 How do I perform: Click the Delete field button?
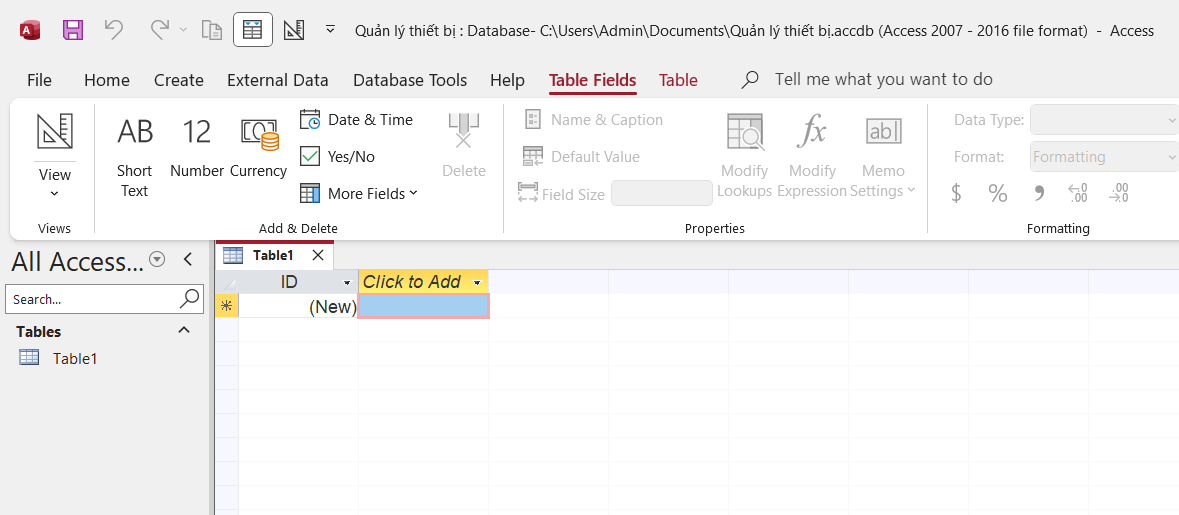[463, 147]
